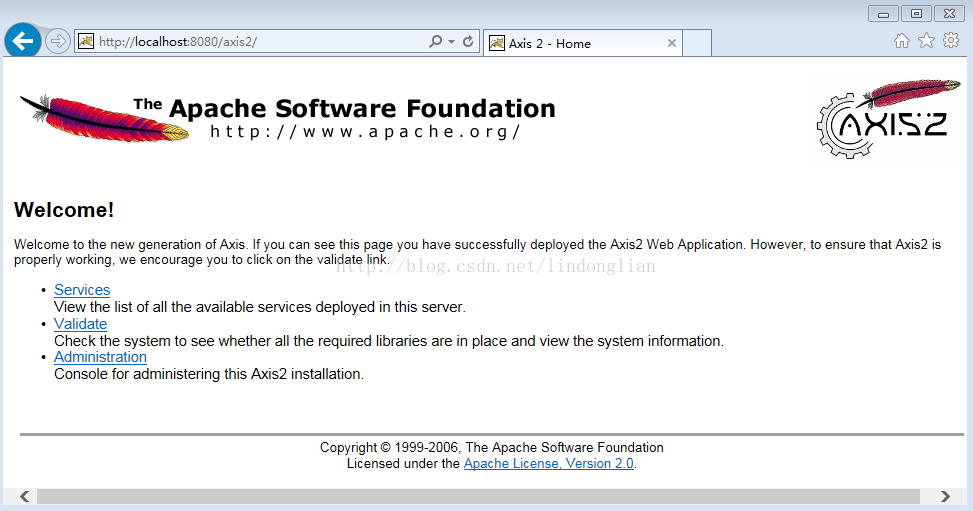Close the Axis 2 - Home tab
Image resolution: width=973 pixels, height=511 pixels.
671,43
